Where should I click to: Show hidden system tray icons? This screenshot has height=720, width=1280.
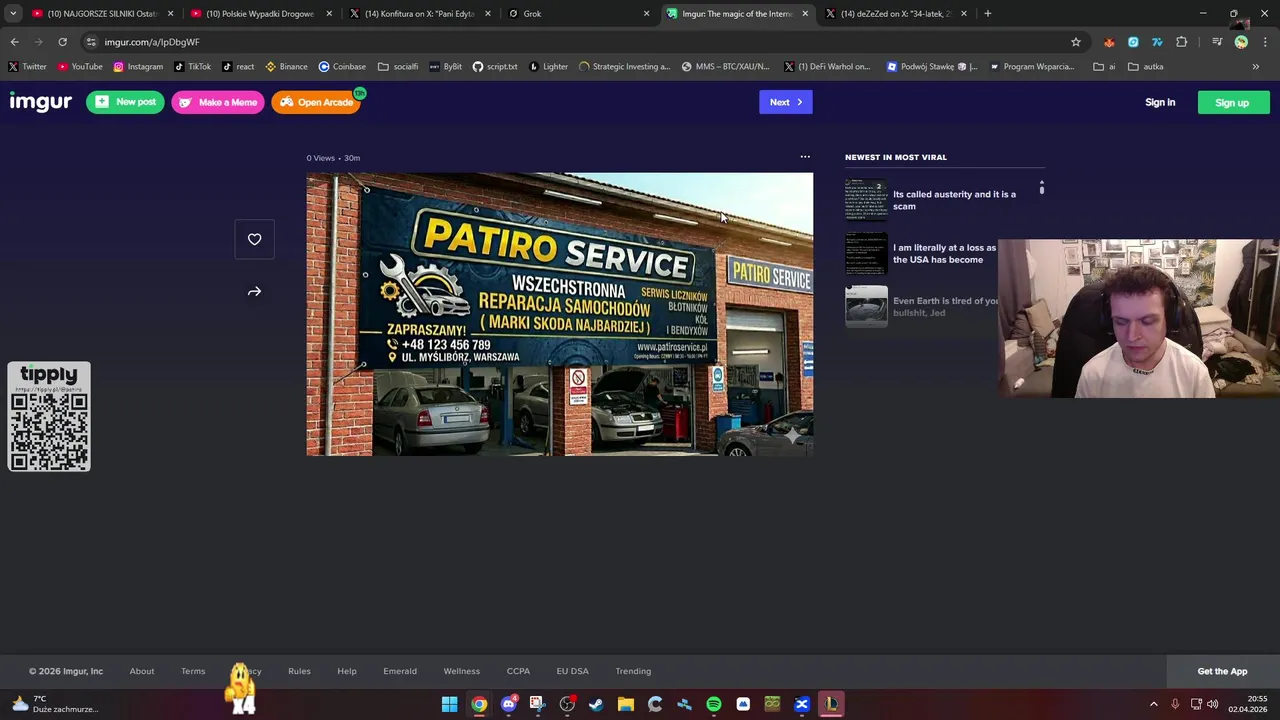coord(1153,704)
